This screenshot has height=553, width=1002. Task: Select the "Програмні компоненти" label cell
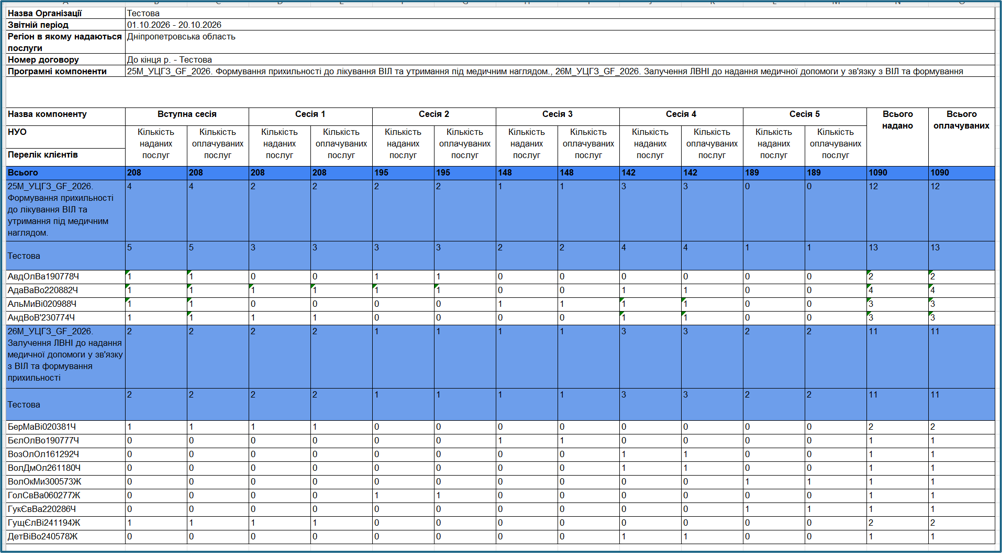[x=66, y=72]
